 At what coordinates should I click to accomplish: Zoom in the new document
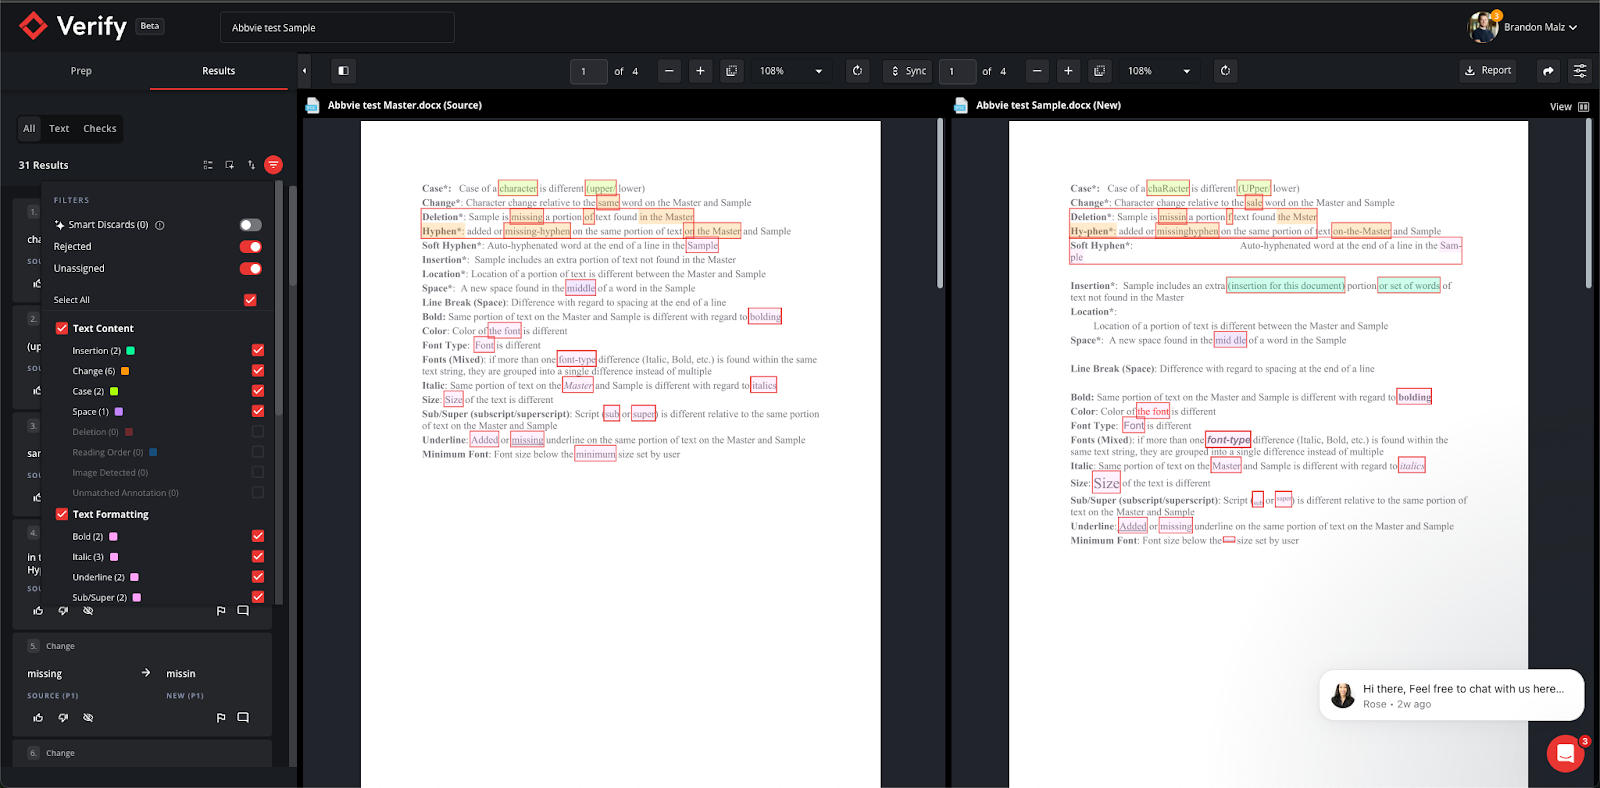[x=1068, y=71]
